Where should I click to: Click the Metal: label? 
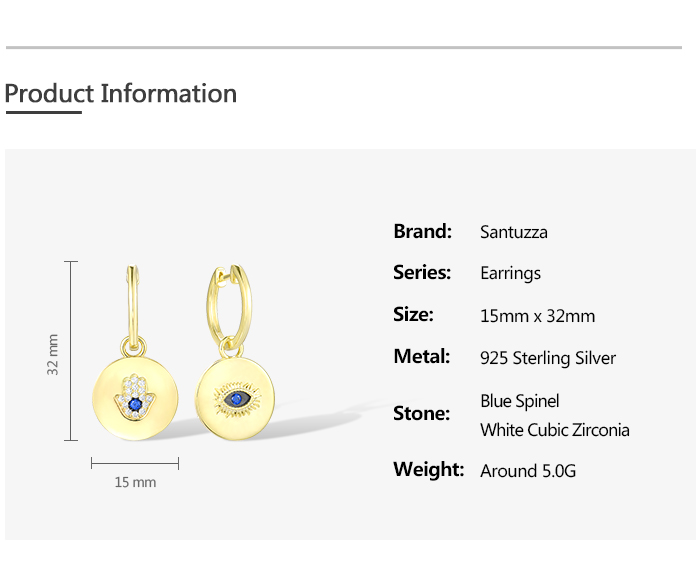pyautogui.click(x=422, y=356)
